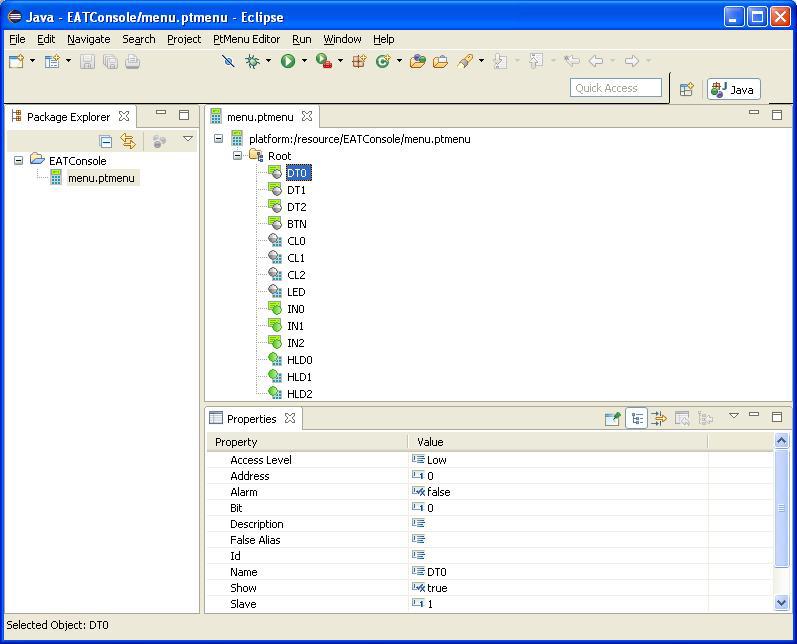
Task: Open the Run dropdown arrow
Action: tap(304, 61)
